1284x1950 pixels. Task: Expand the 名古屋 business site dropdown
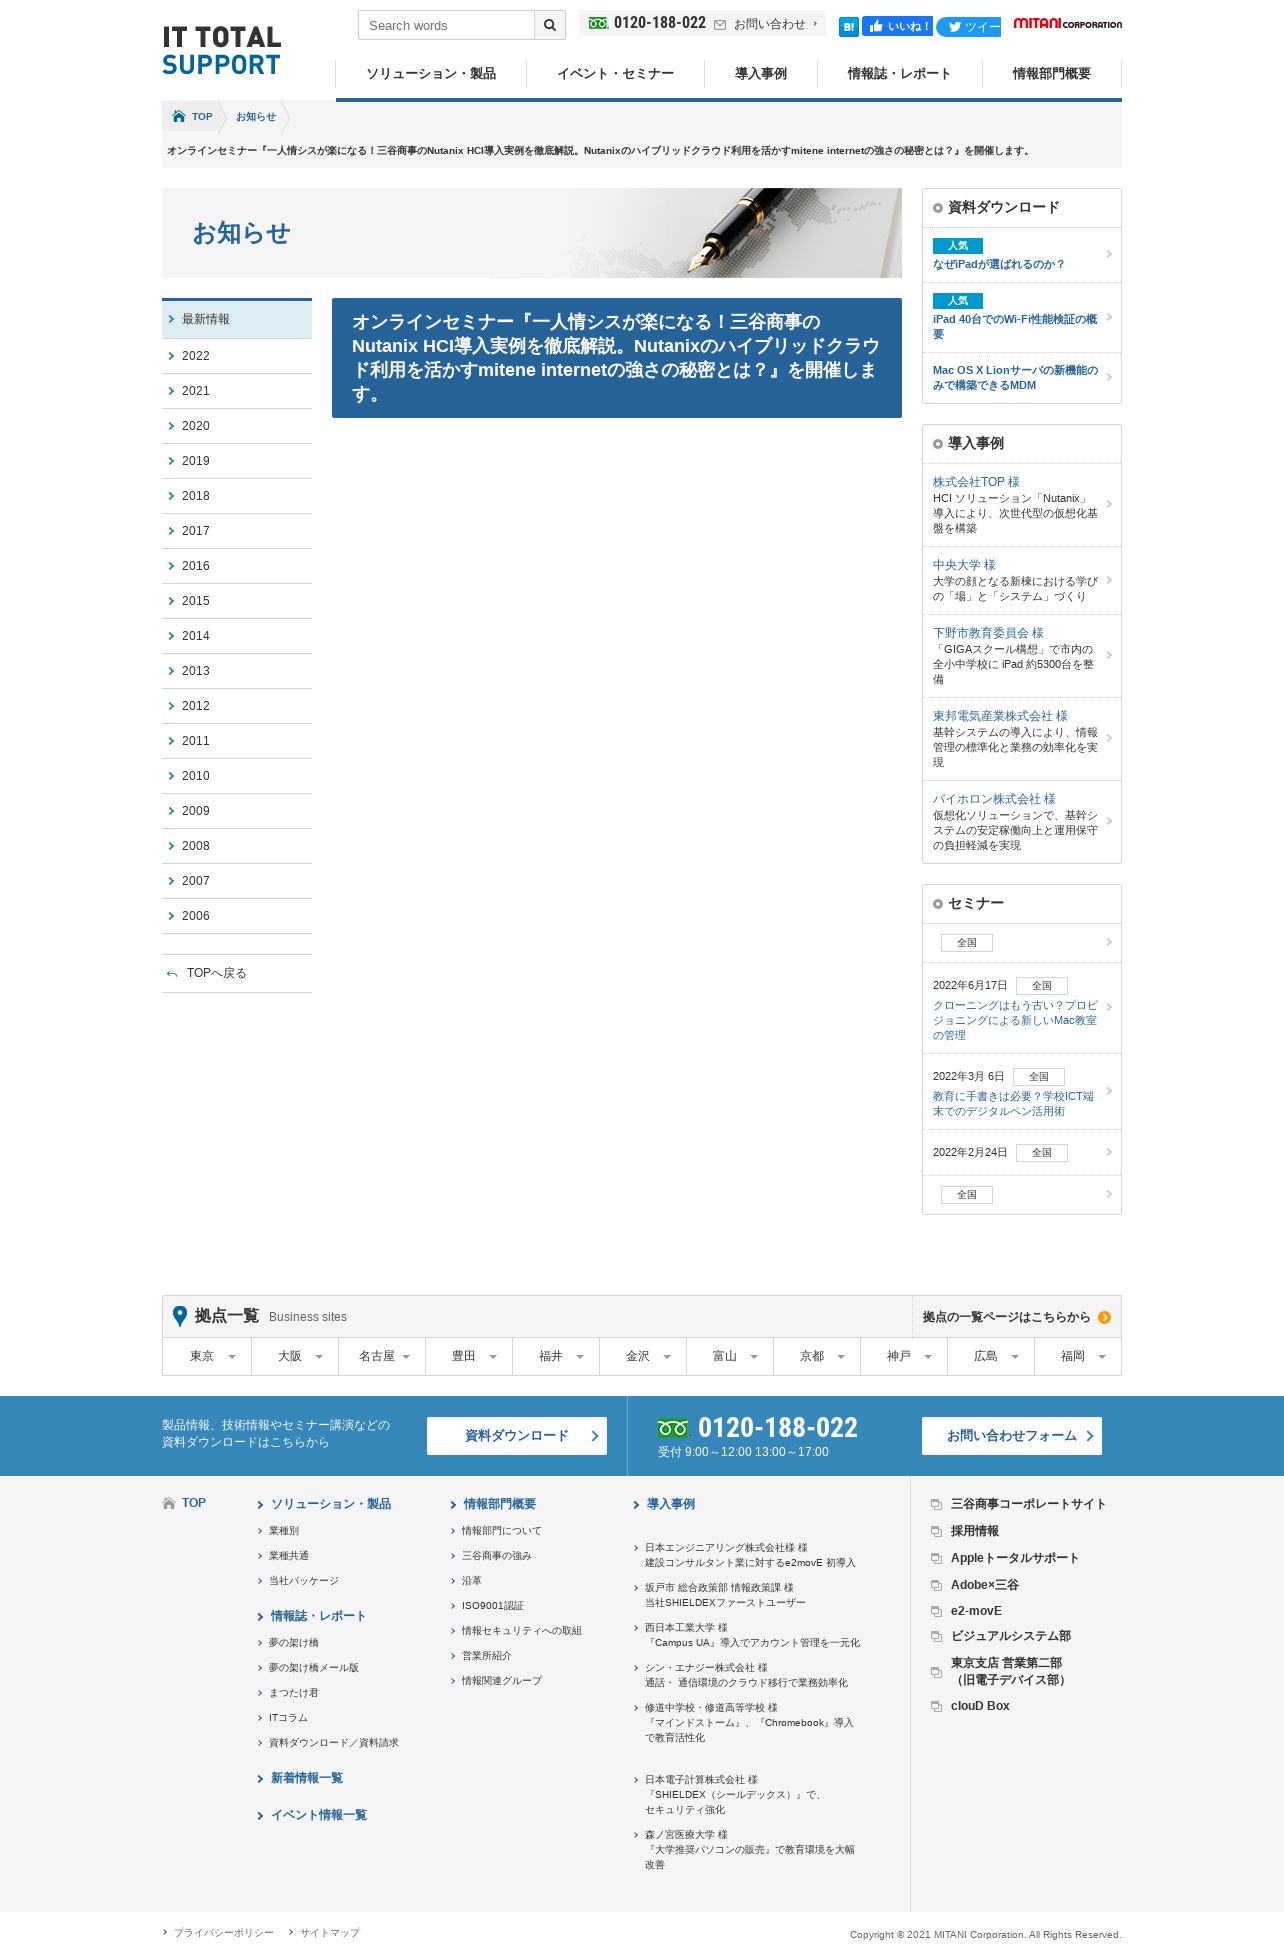click(x=382, y=1357)
